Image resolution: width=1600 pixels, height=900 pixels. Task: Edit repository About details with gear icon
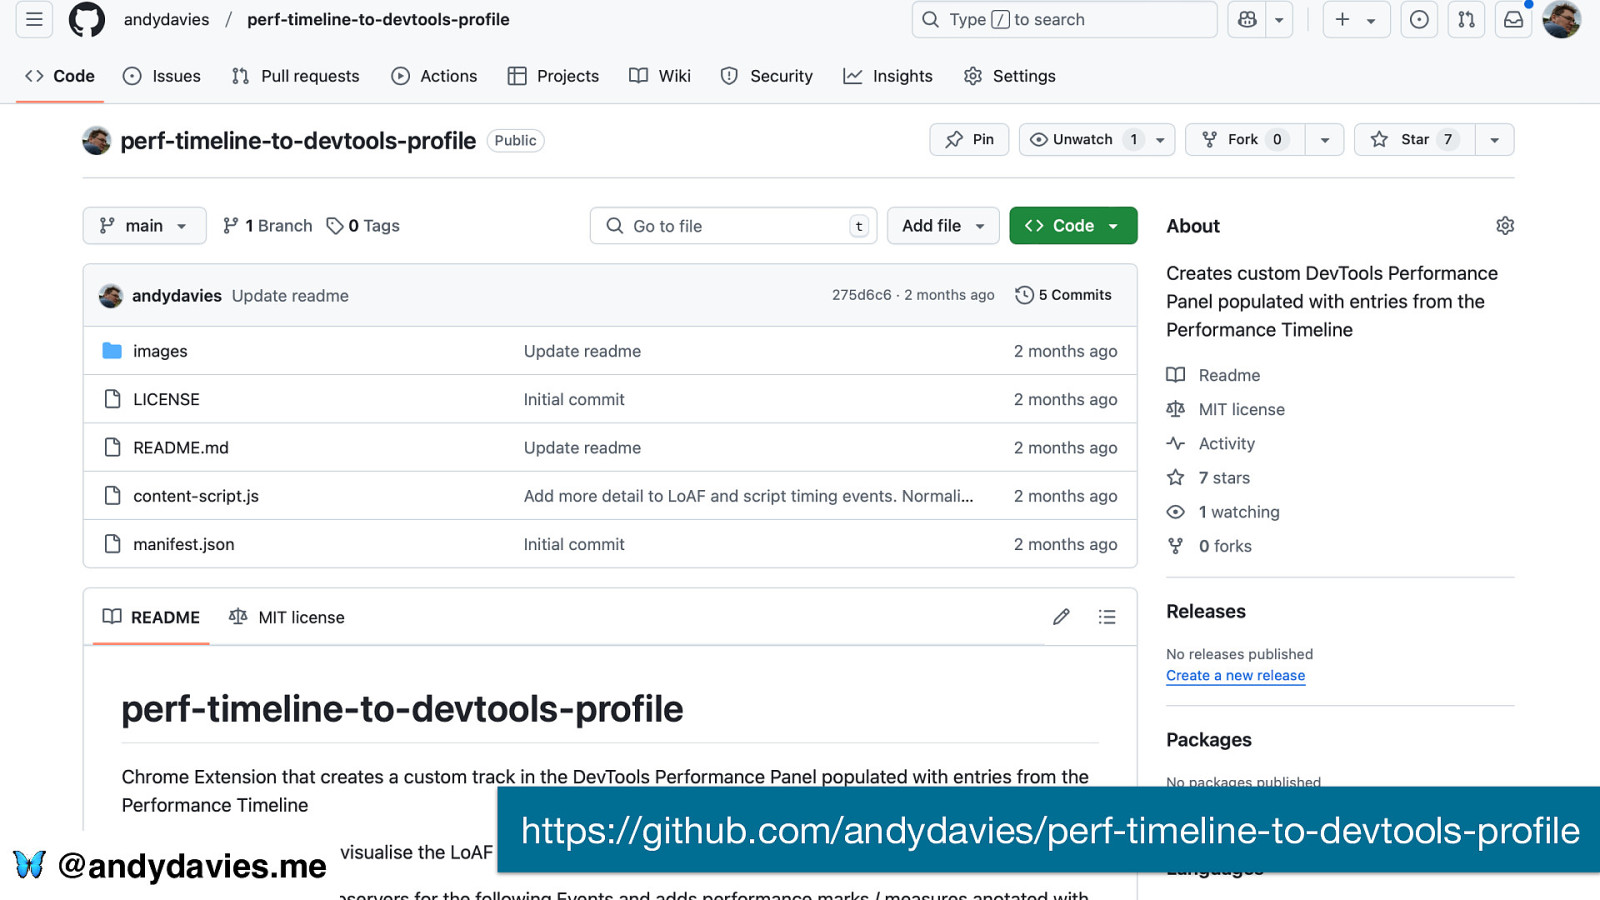coord(1505,226)
